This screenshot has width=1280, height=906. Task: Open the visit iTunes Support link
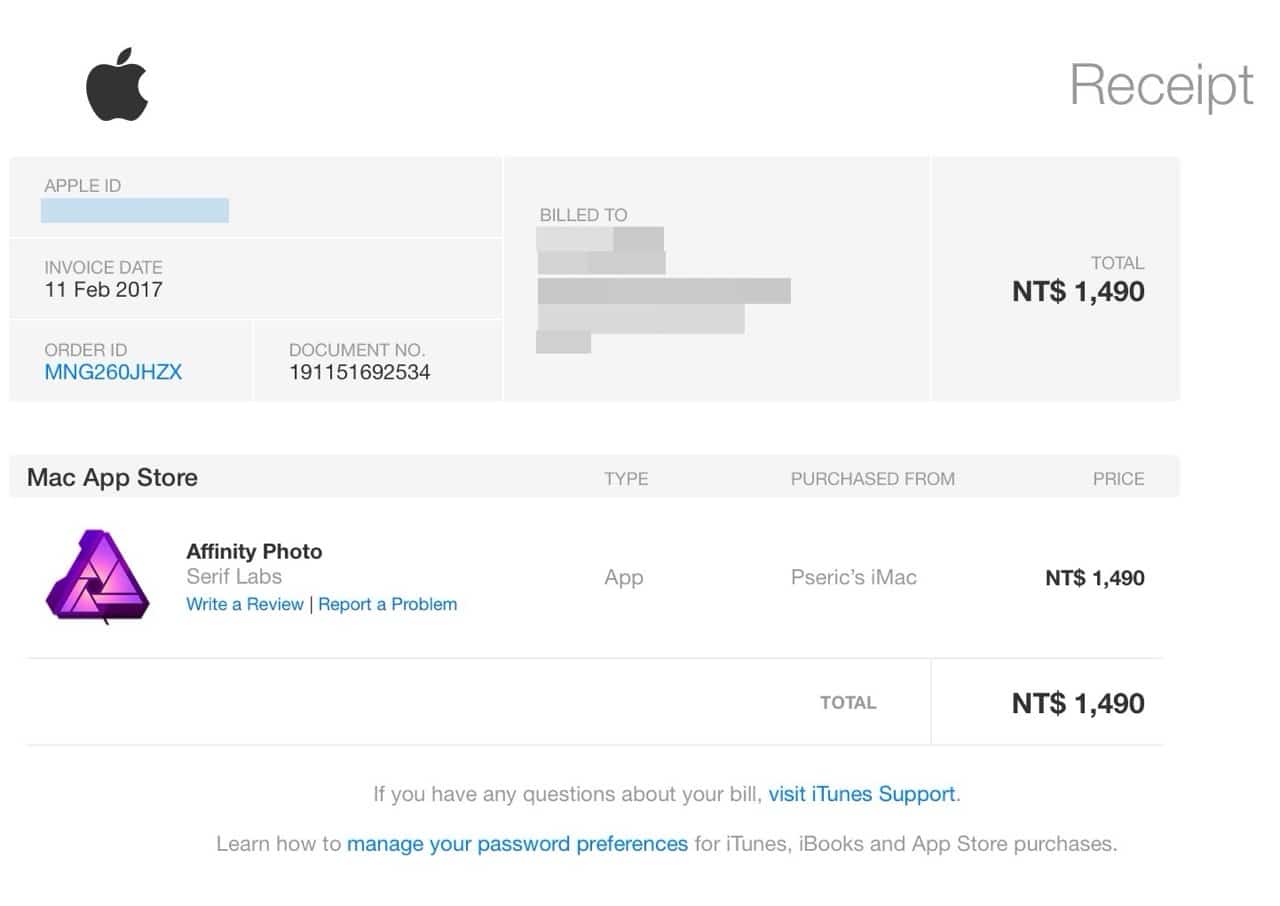pos(862,794)
